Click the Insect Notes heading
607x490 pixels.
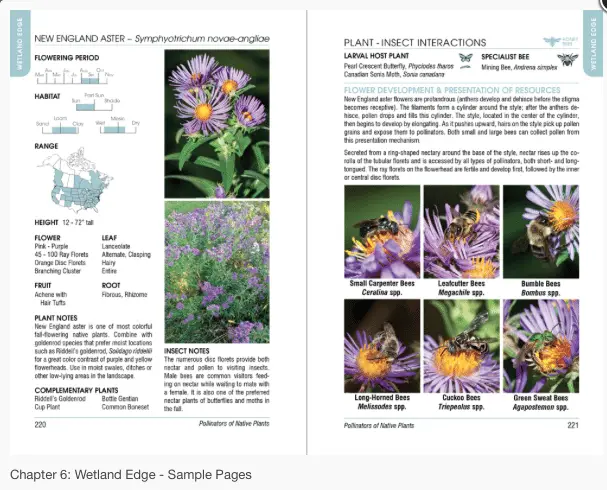click(187, 351)
